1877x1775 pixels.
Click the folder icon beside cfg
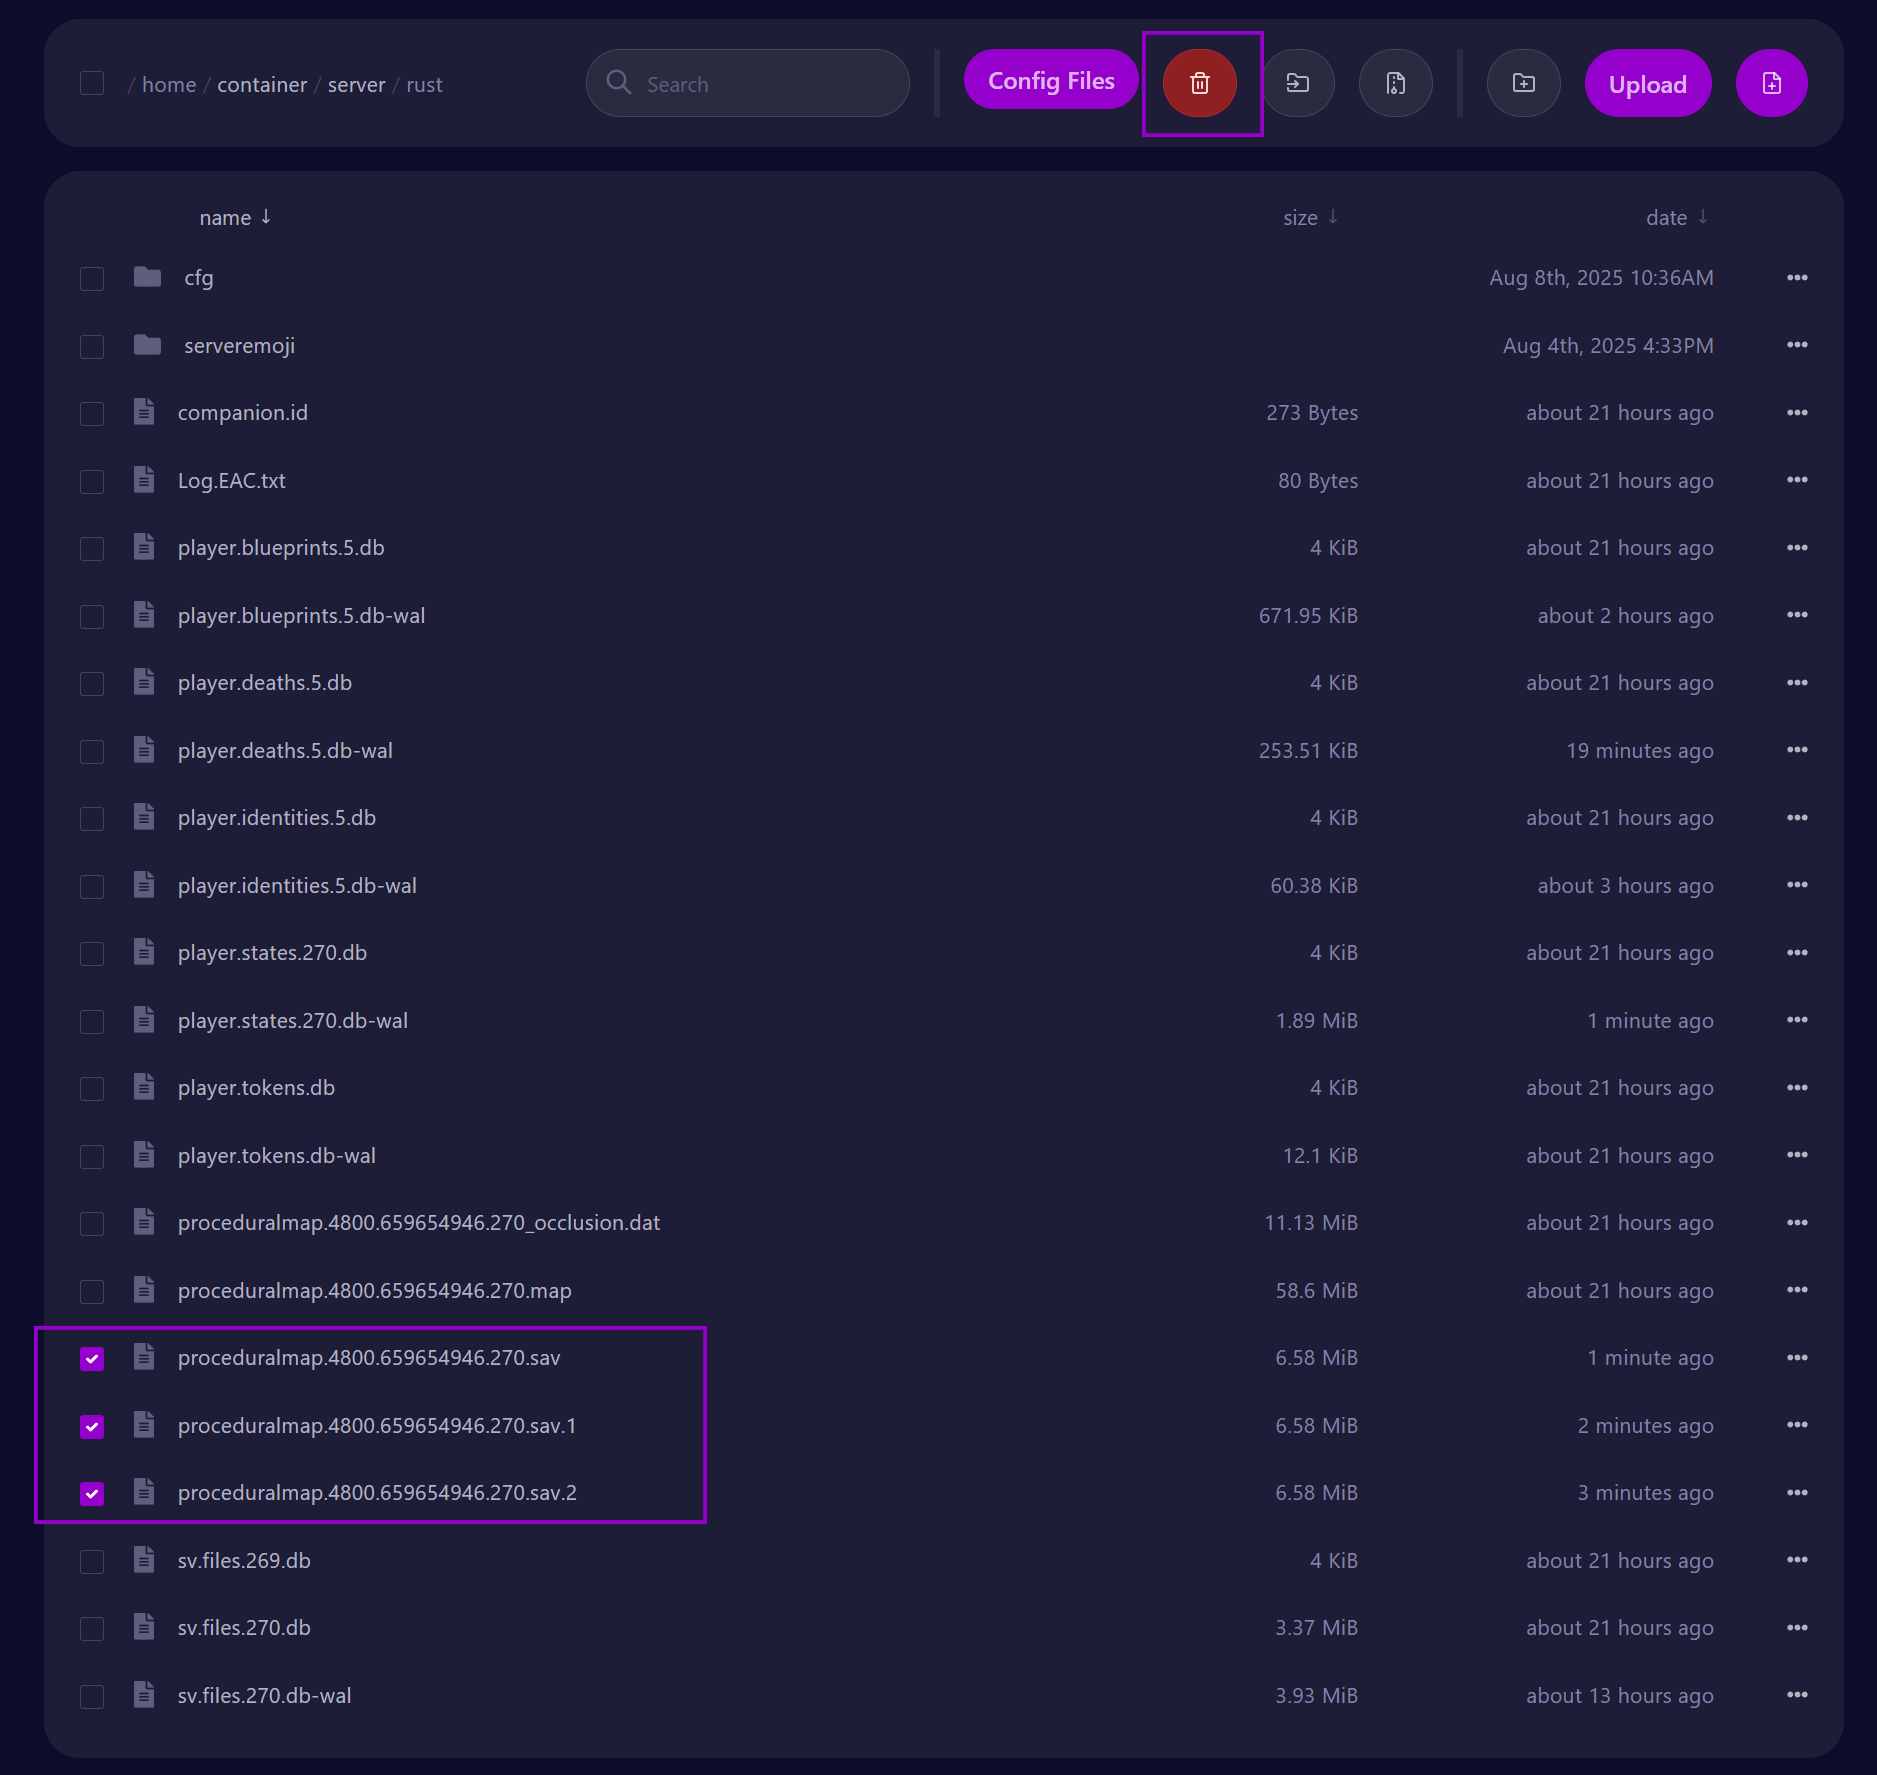click(146, 277)
